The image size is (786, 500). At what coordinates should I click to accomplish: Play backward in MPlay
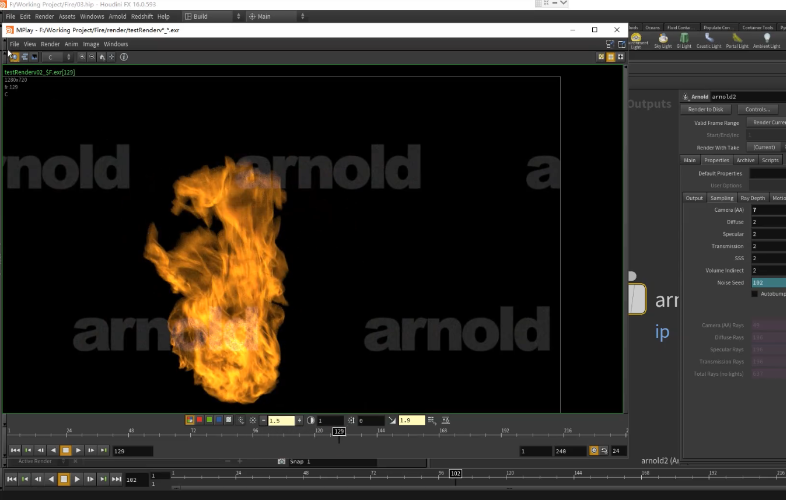(53, 450)
